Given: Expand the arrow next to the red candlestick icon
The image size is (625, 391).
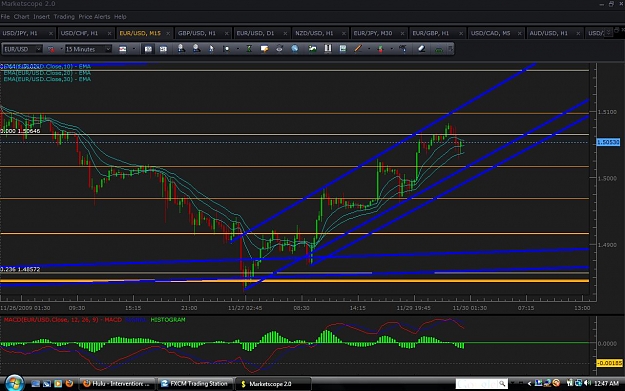Looking at the screenshot, I should (61, 49).
